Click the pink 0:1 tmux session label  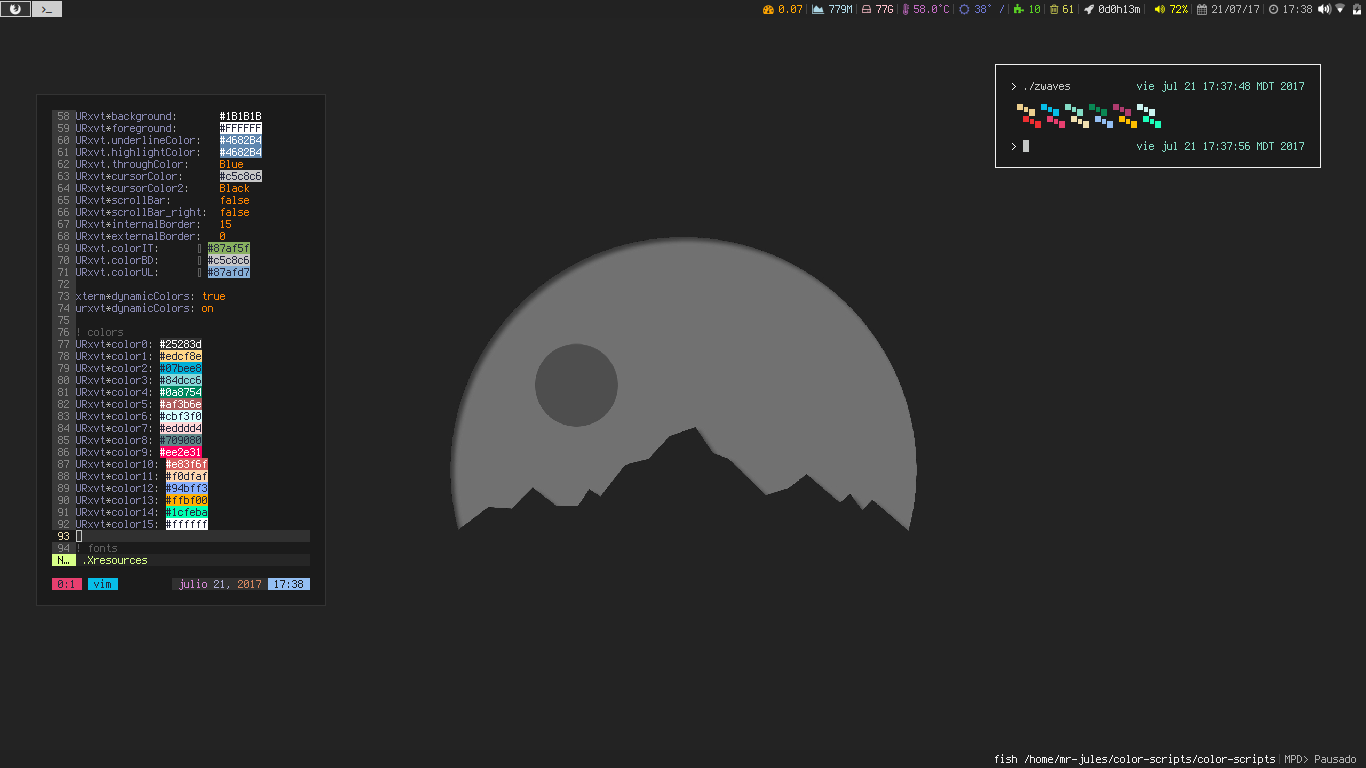click(67, 584)
